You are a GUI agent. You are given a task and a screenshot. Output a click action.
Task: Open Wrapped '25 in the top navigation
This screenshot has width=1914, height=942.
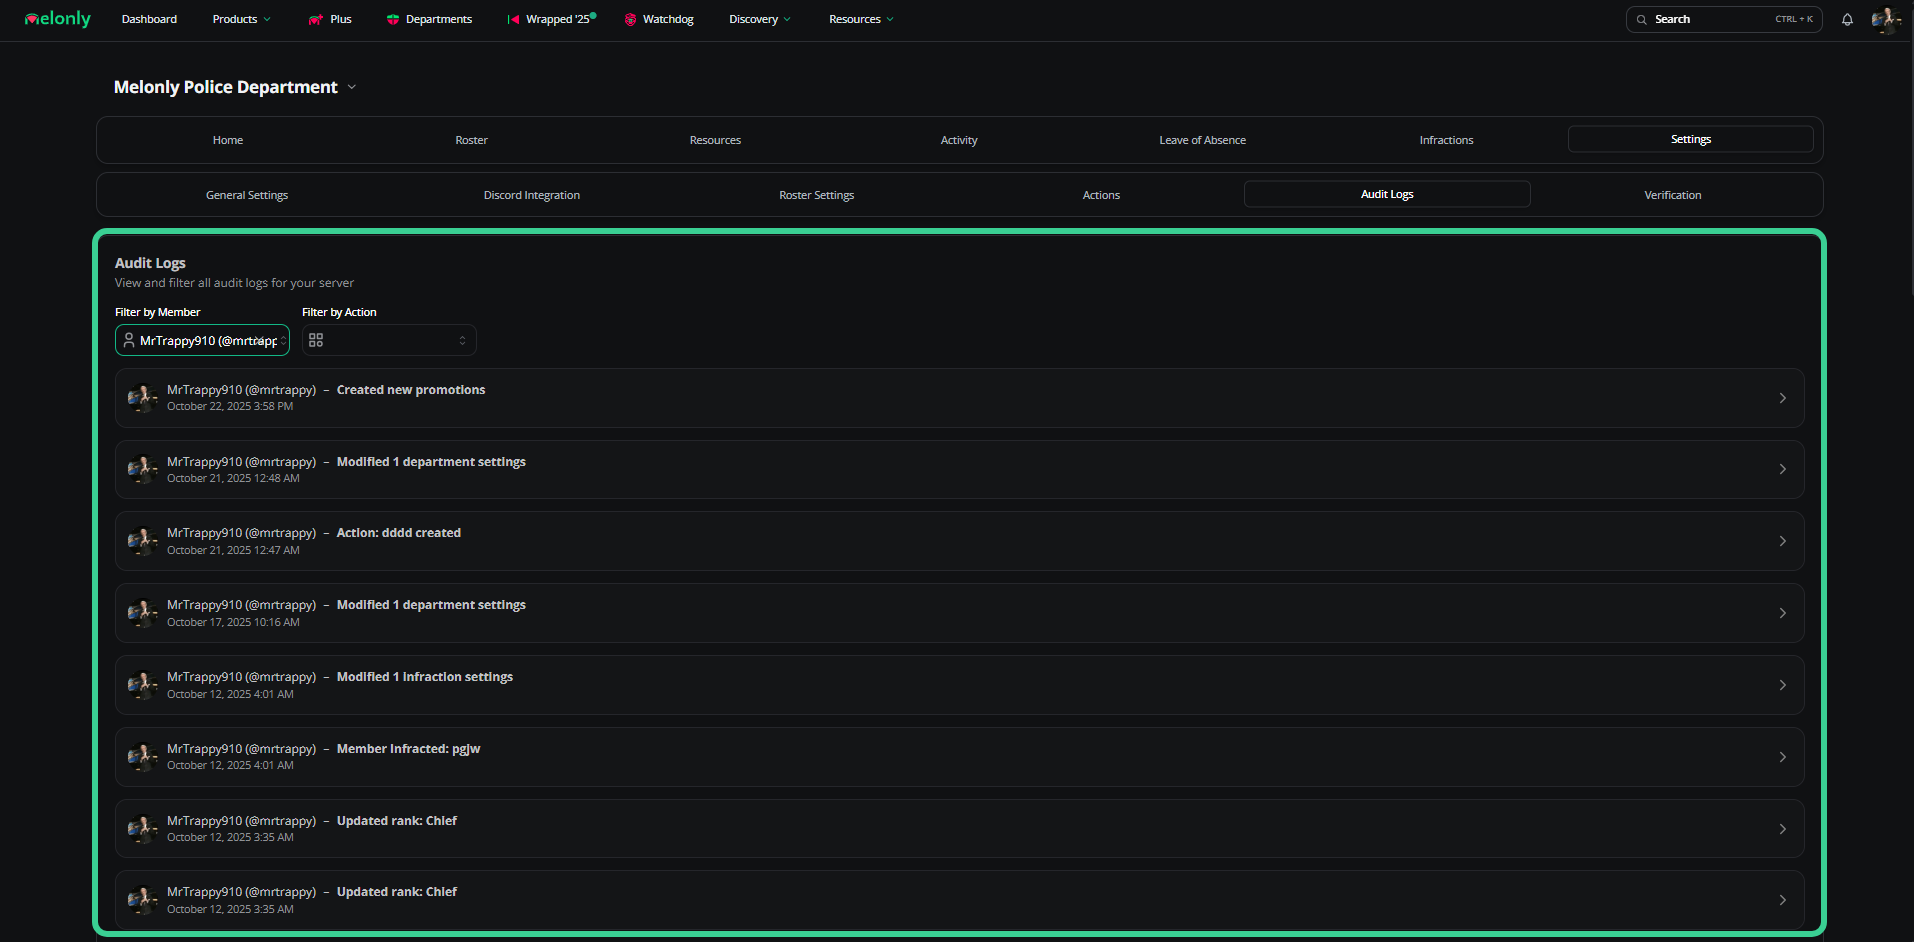click(551, 19)
